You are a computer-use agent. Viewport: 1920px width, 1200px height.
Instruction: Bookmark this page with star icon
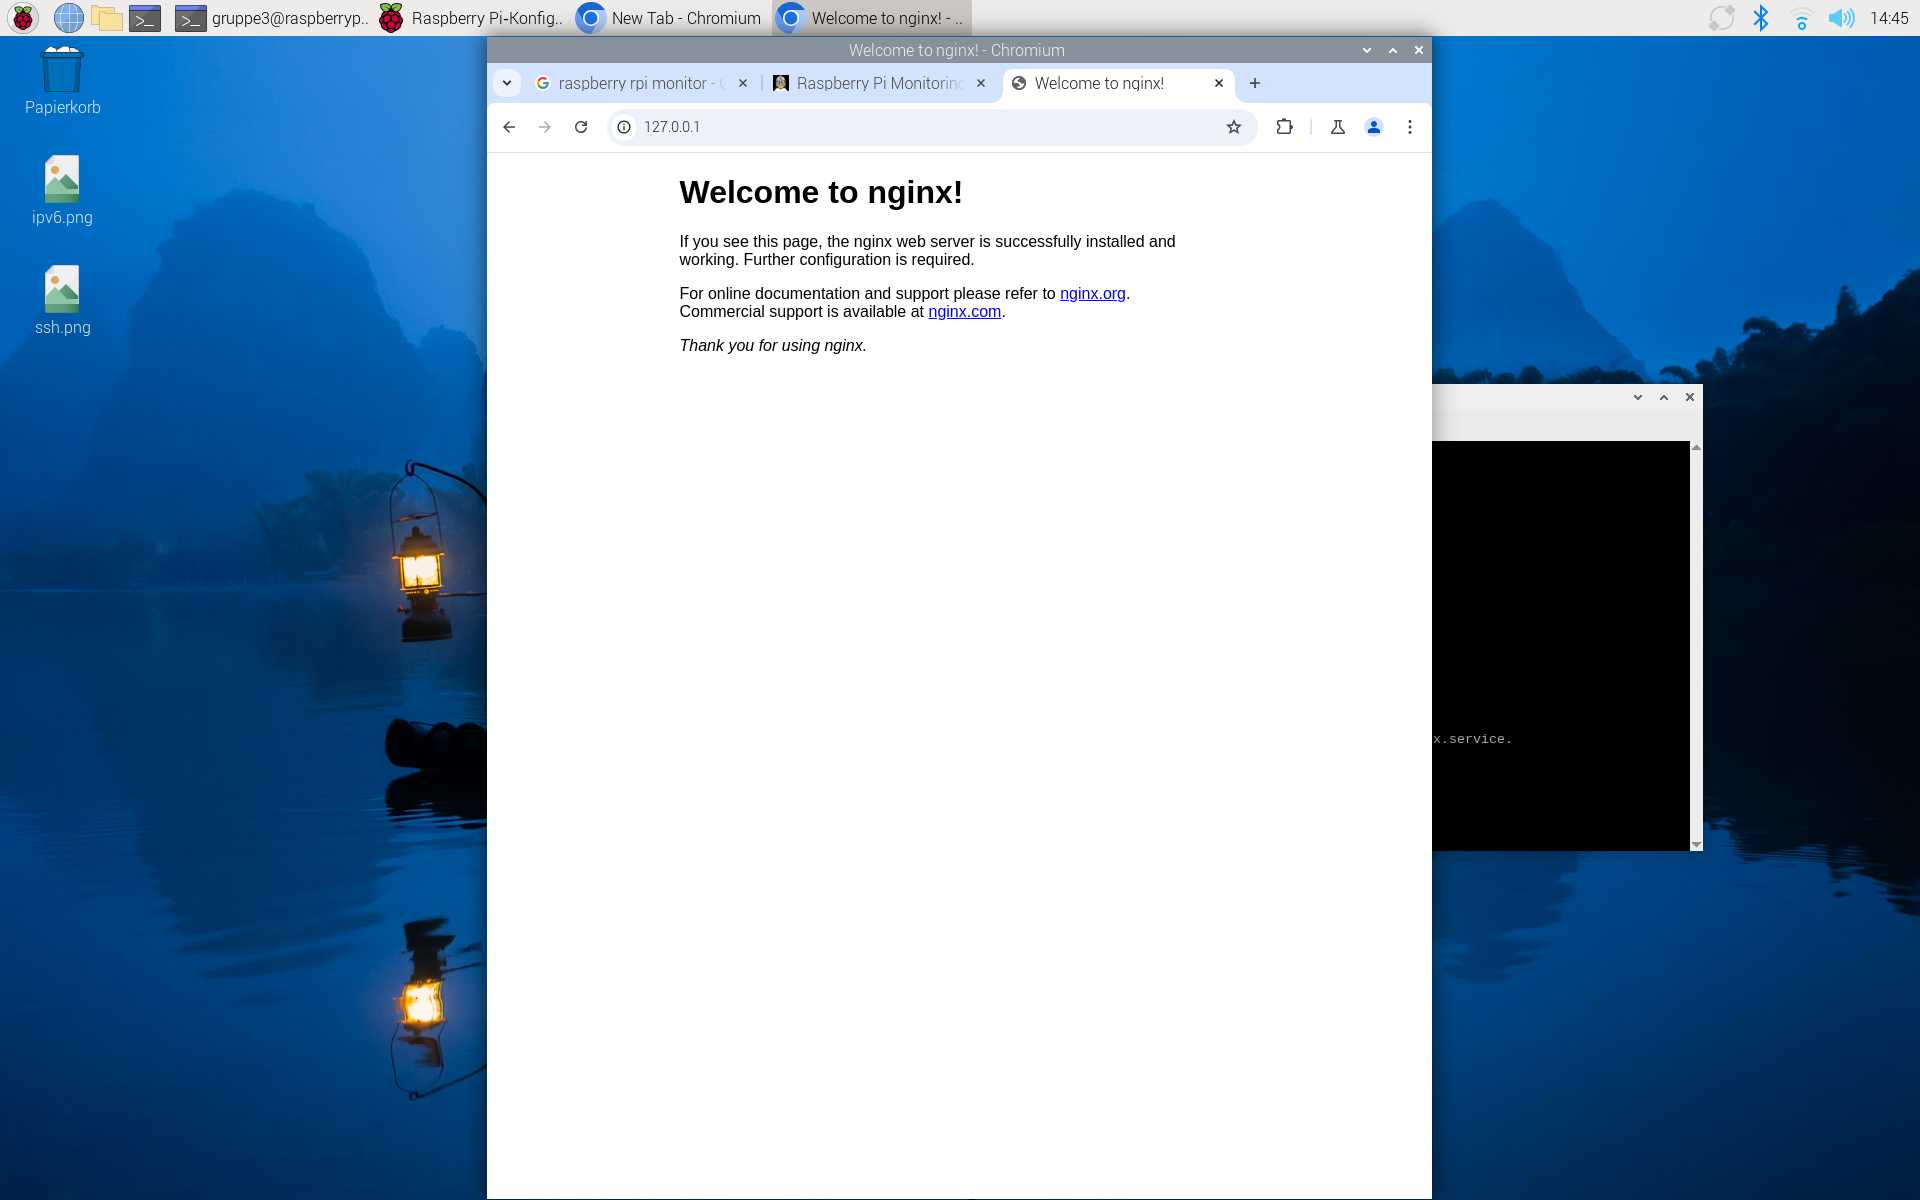coord(1234,127)
